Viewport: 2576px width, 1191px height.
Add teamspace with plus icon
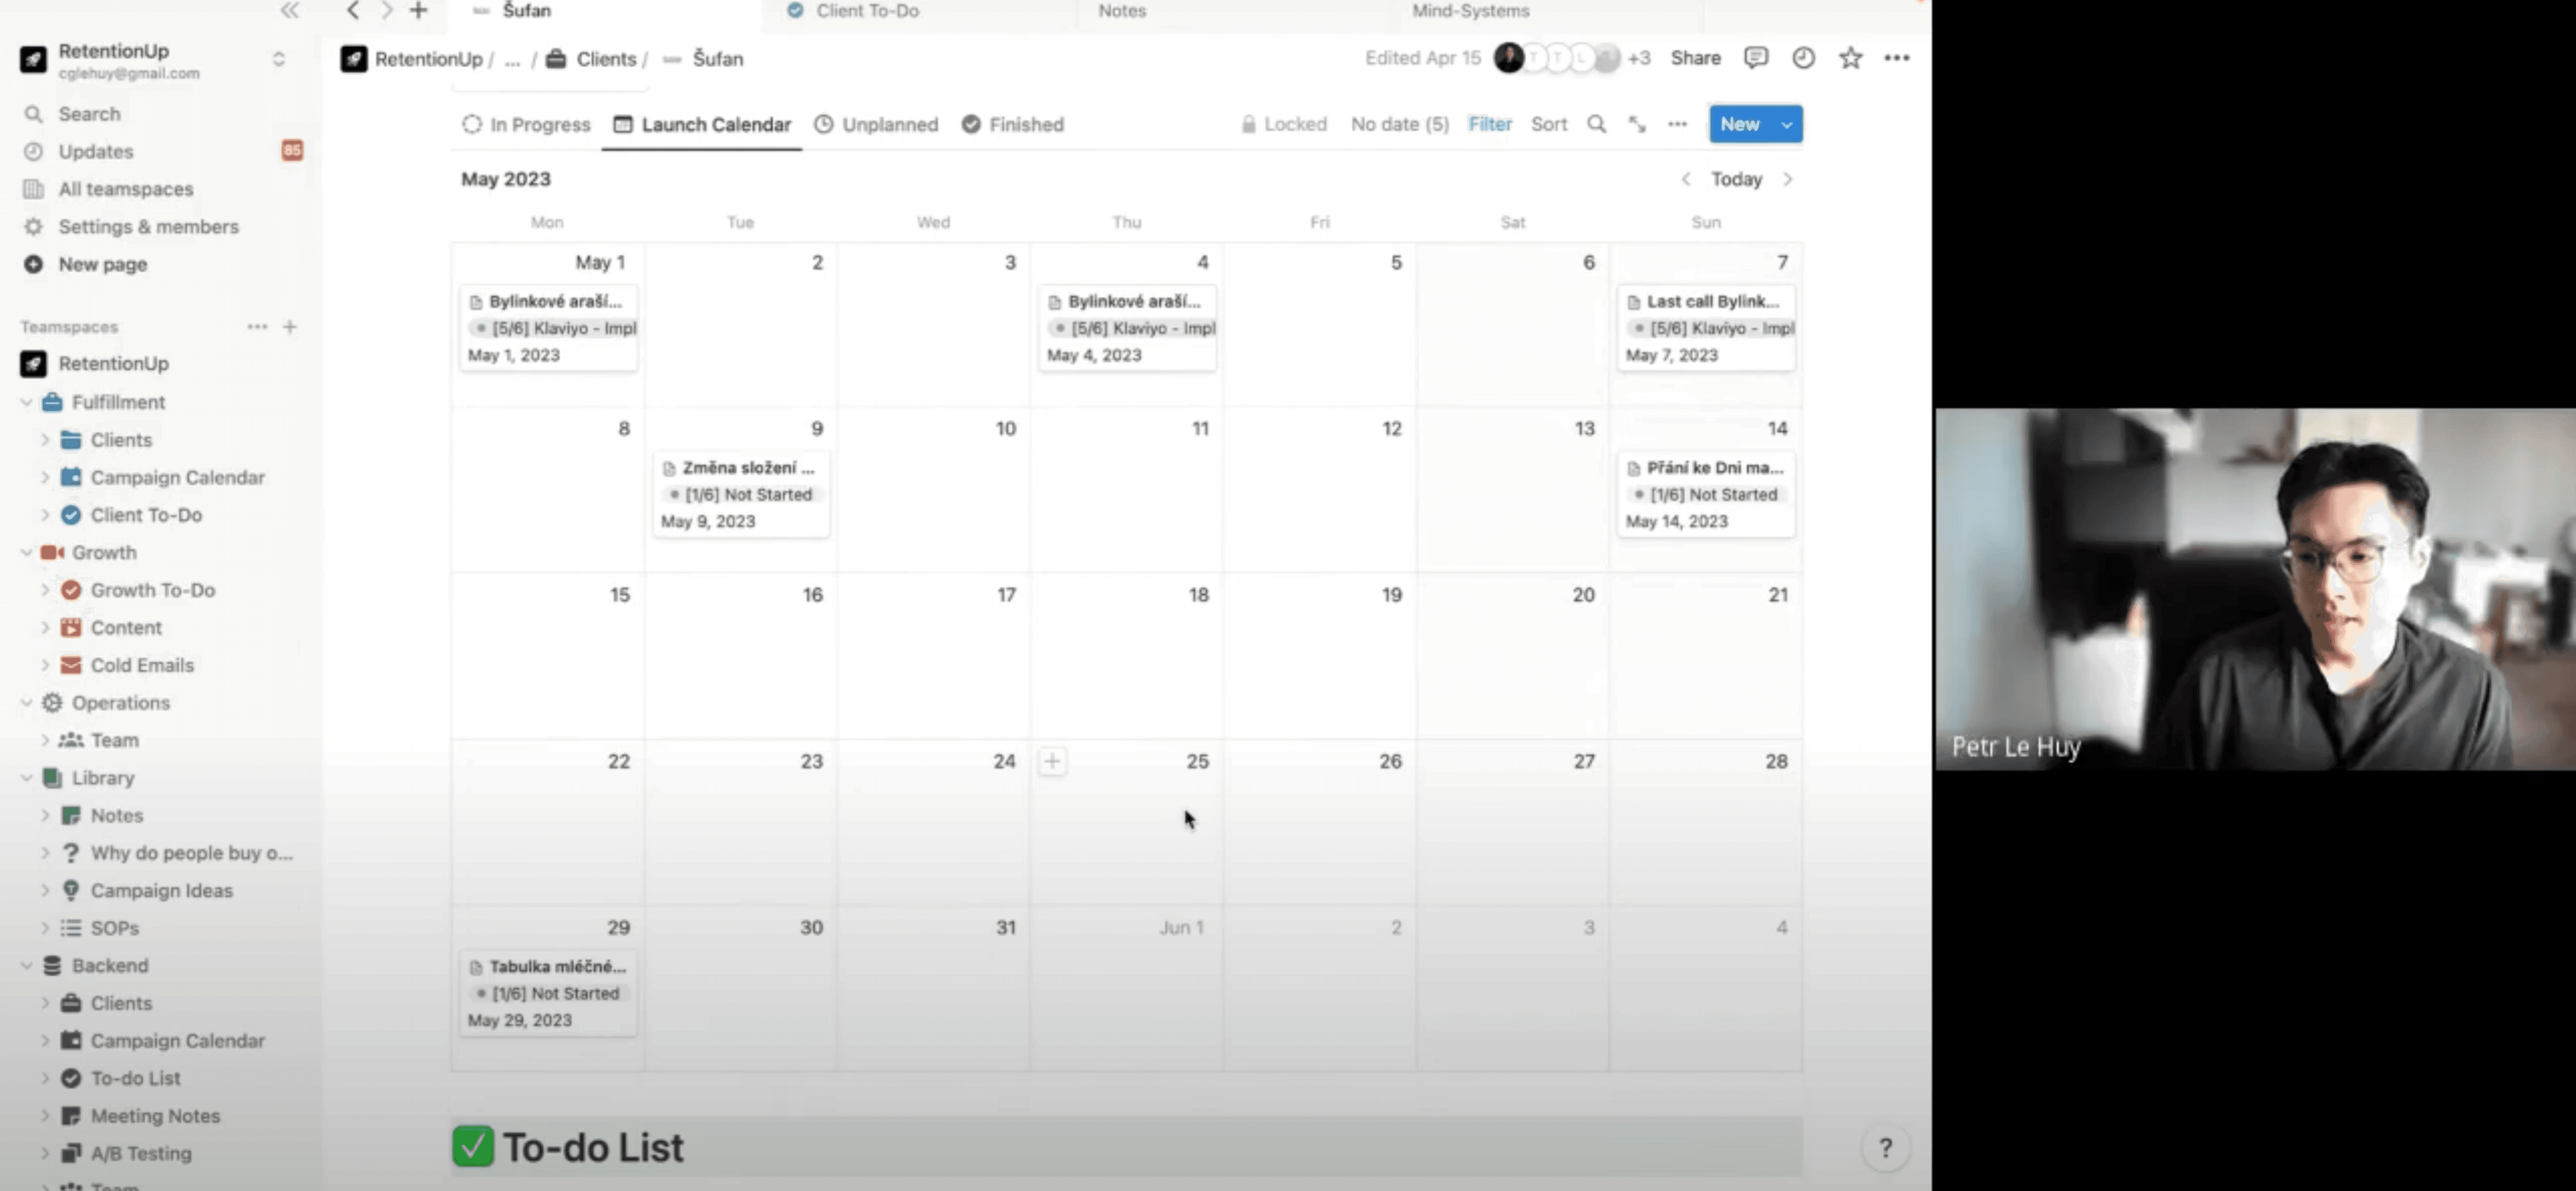pyautogui.click(x=290, y=327)
